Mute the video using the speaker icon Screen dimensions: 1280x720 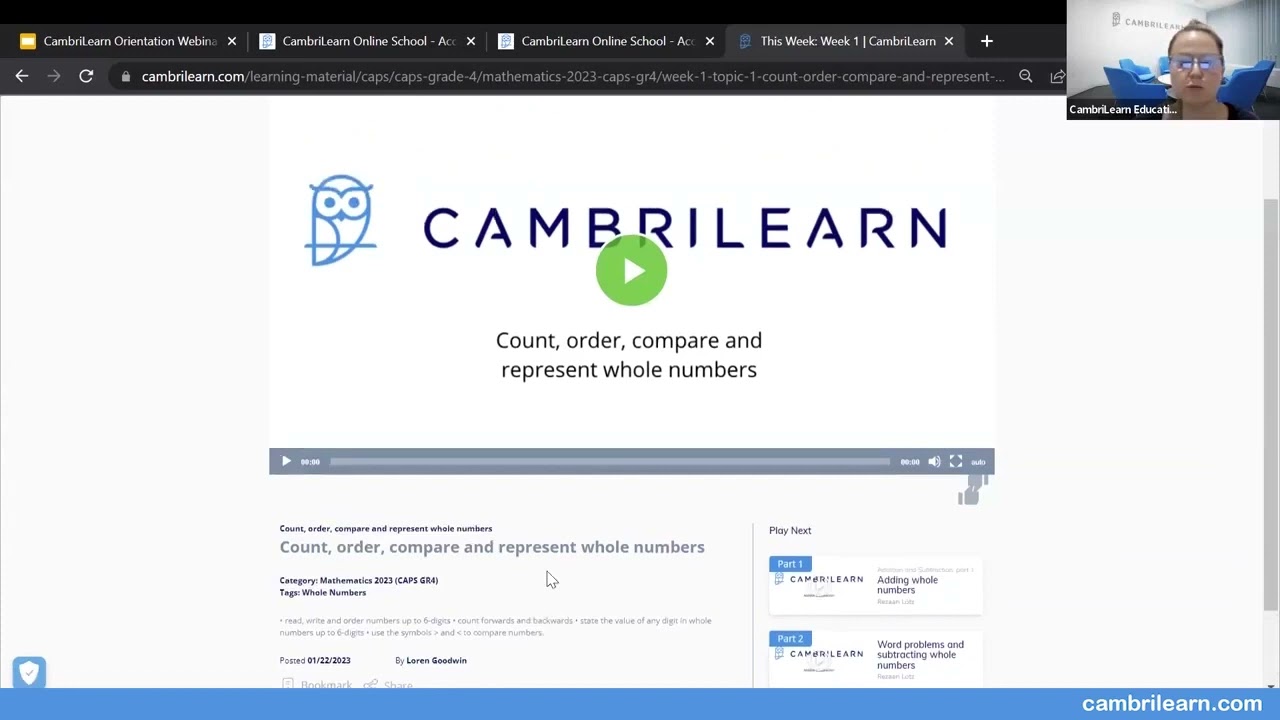[934, 461]
